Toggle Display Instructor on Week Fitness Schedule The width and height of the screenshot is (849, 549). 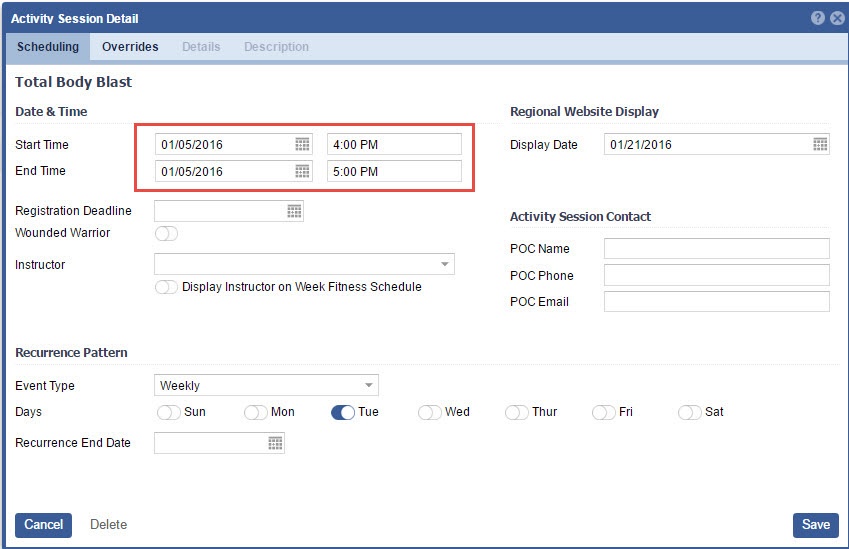pos(166,287)
